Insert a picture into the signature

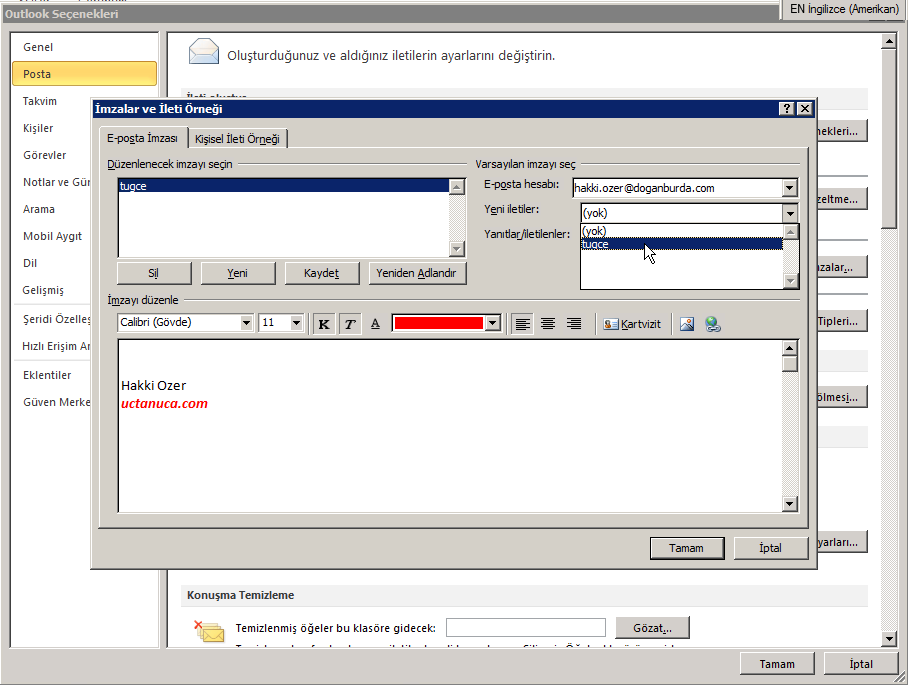point(687,324)
